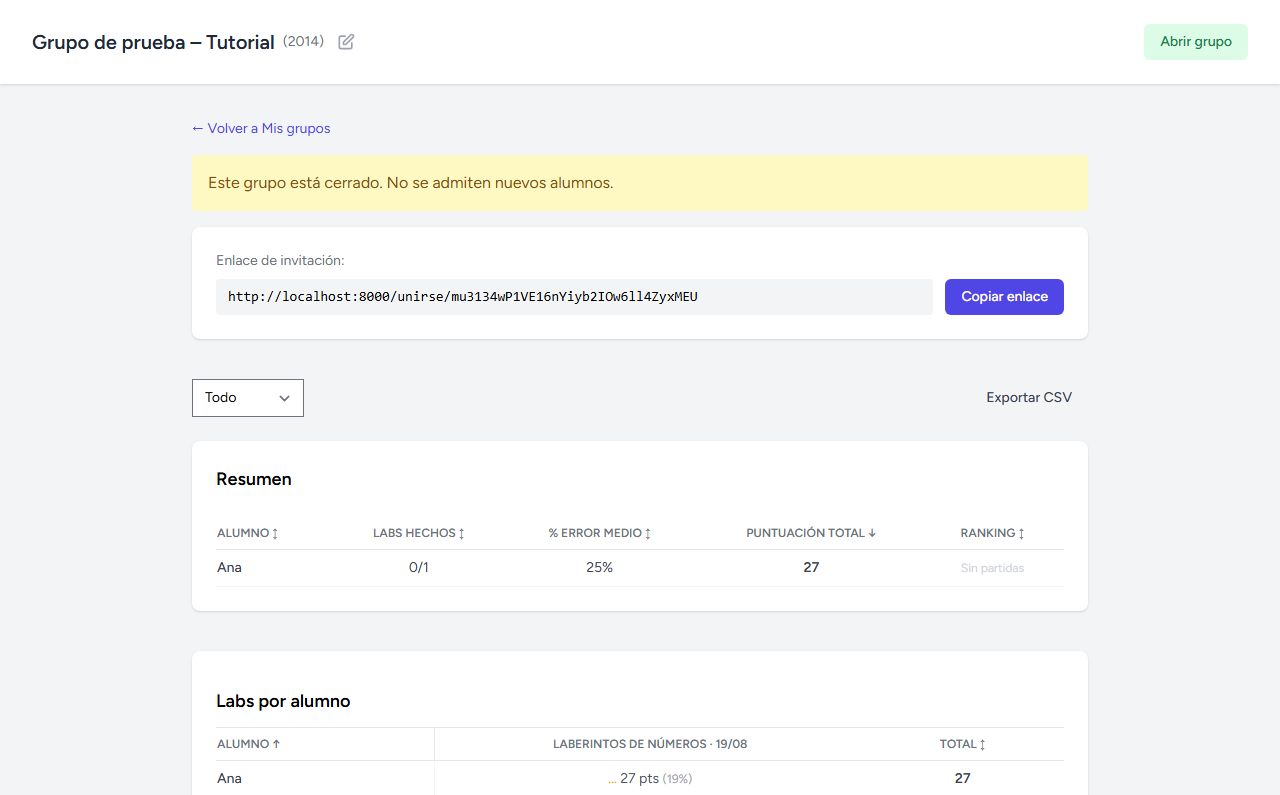This screenshot has width=1280, height=795.
Task: Click the invitation link URL field
Action: tap(574, 297)
